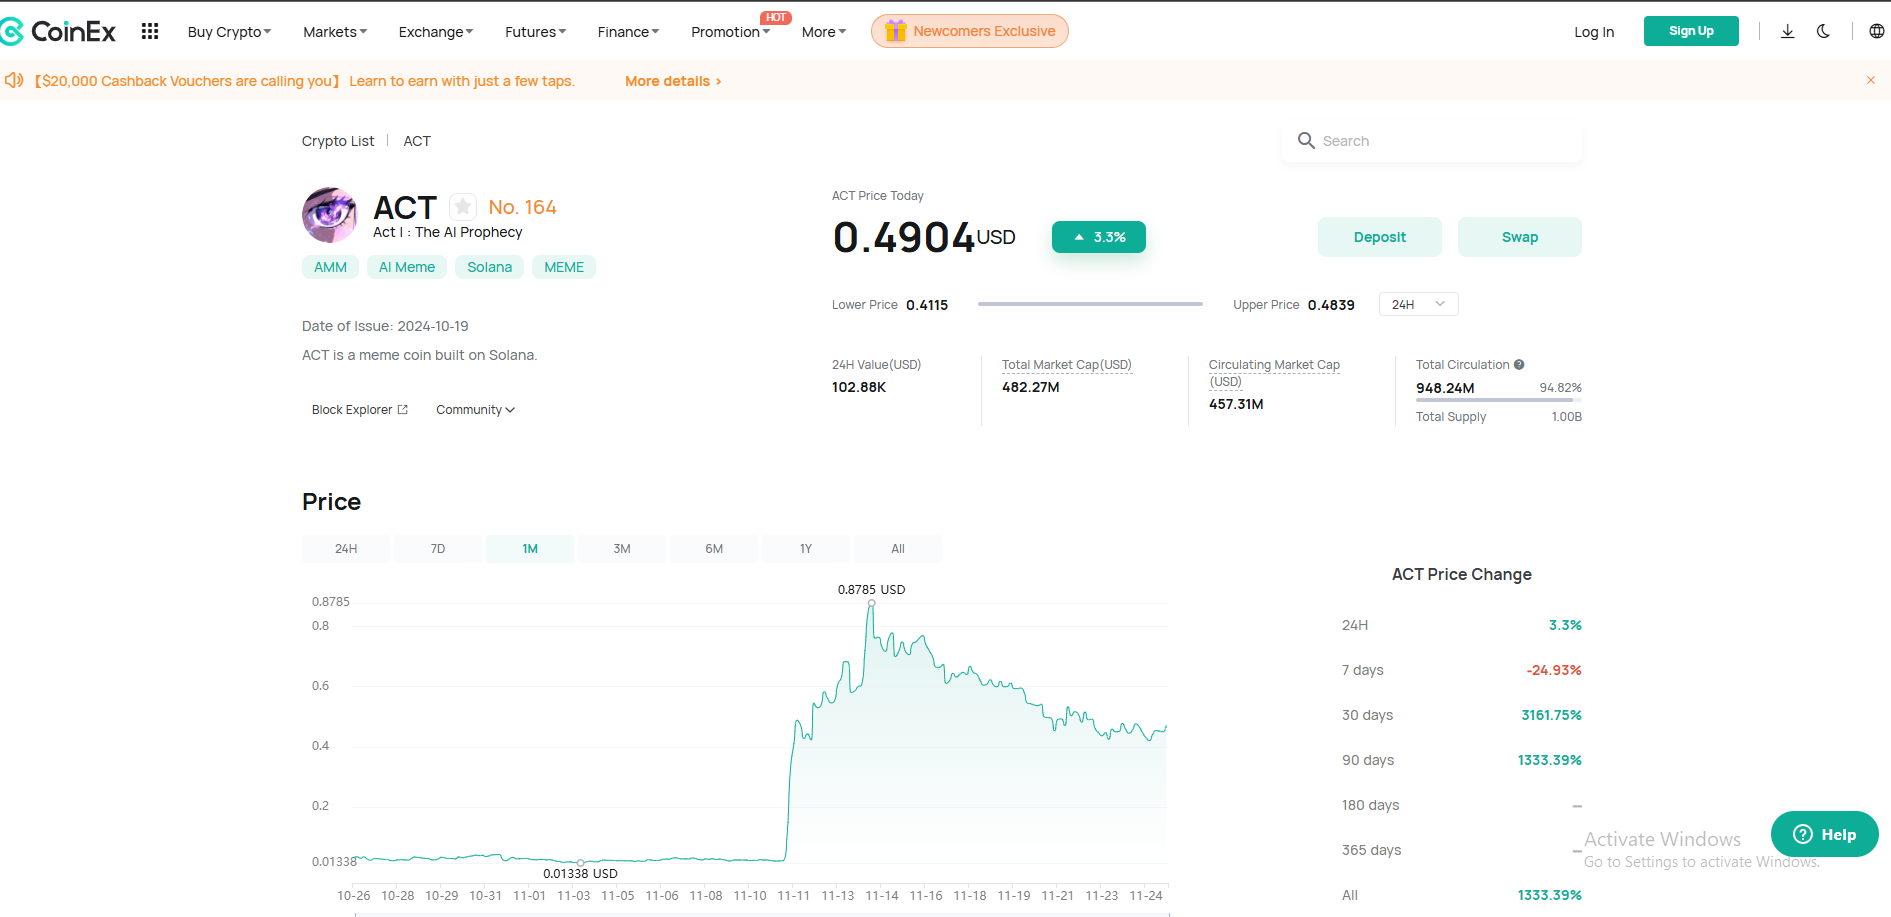The width and height of the screenshot is (1891, 917).
Task: Open More details link in banner
Action: 673,81
